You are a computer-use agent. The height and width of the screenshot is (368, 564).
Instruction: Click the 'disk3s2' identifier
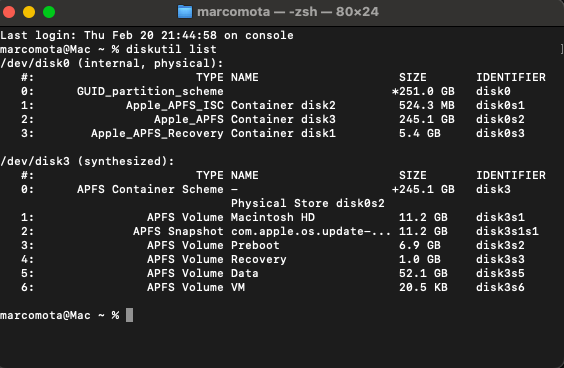click(x=500, y=246)
